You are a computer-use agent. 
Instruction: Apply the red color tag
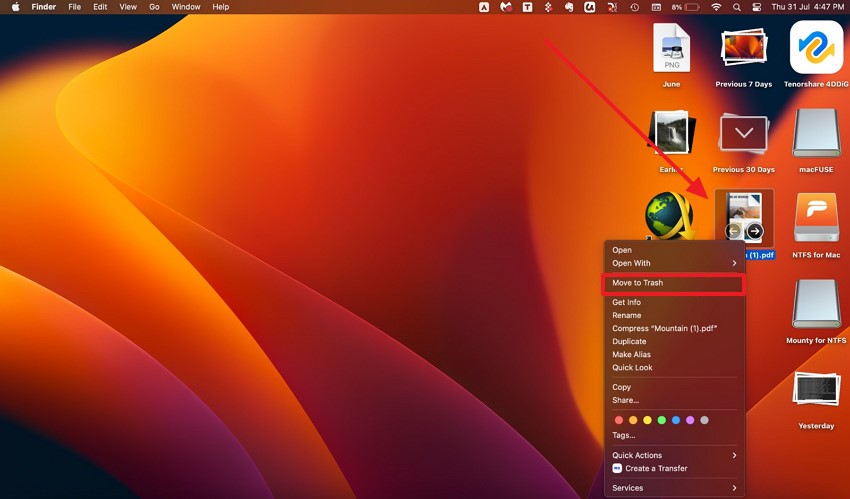pos(619,420)
